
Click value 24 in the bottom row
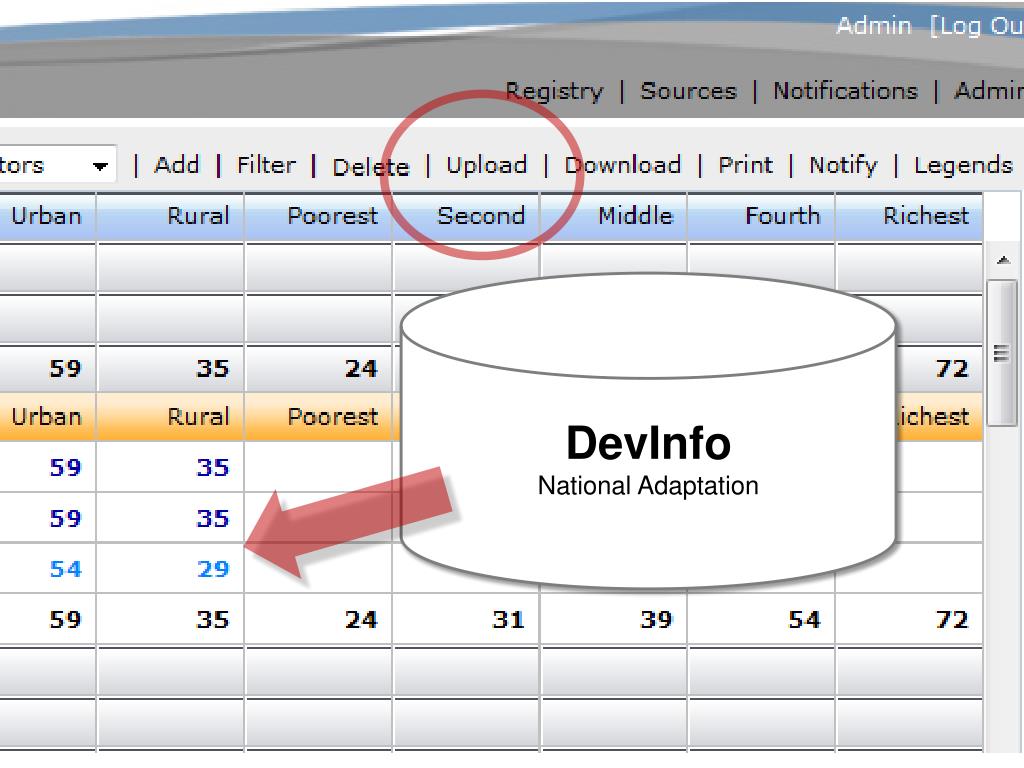[x=361, y=620]
